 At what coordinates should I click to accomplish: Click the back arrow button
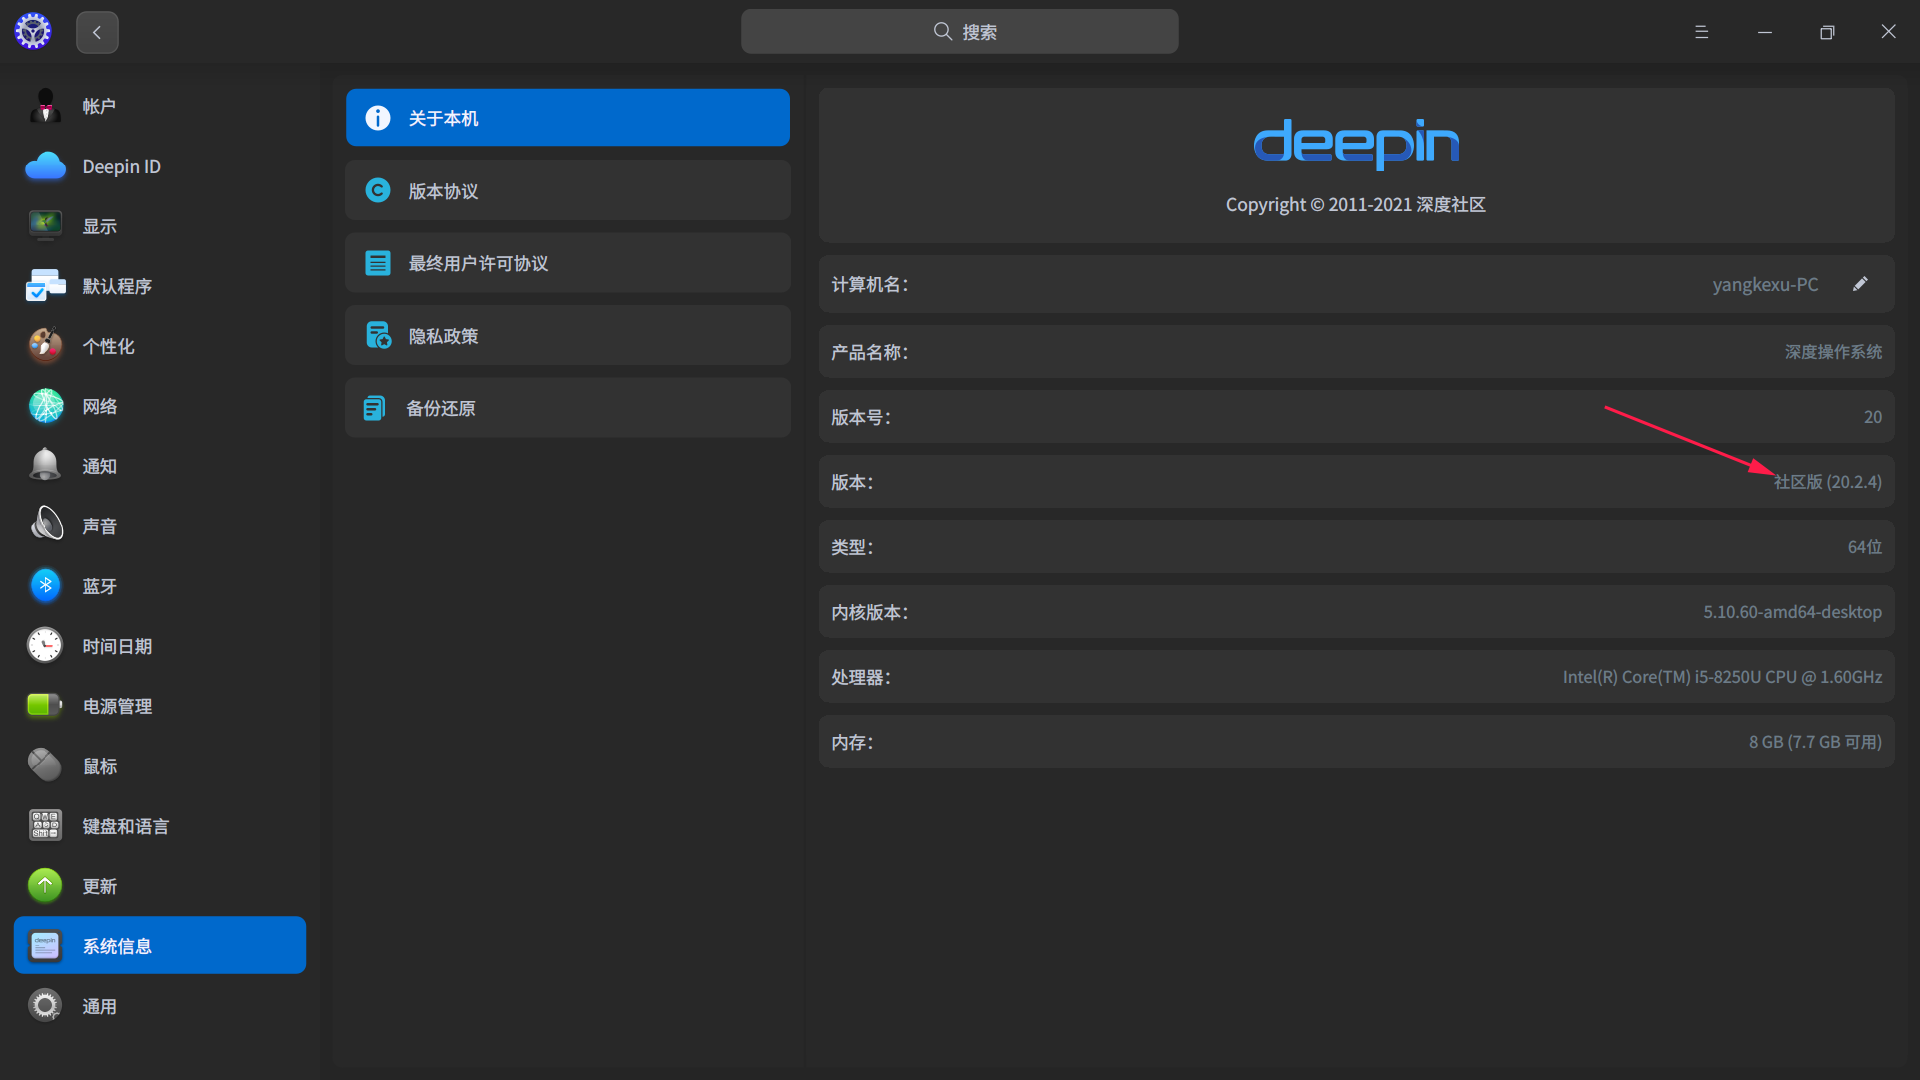[97, 32]
